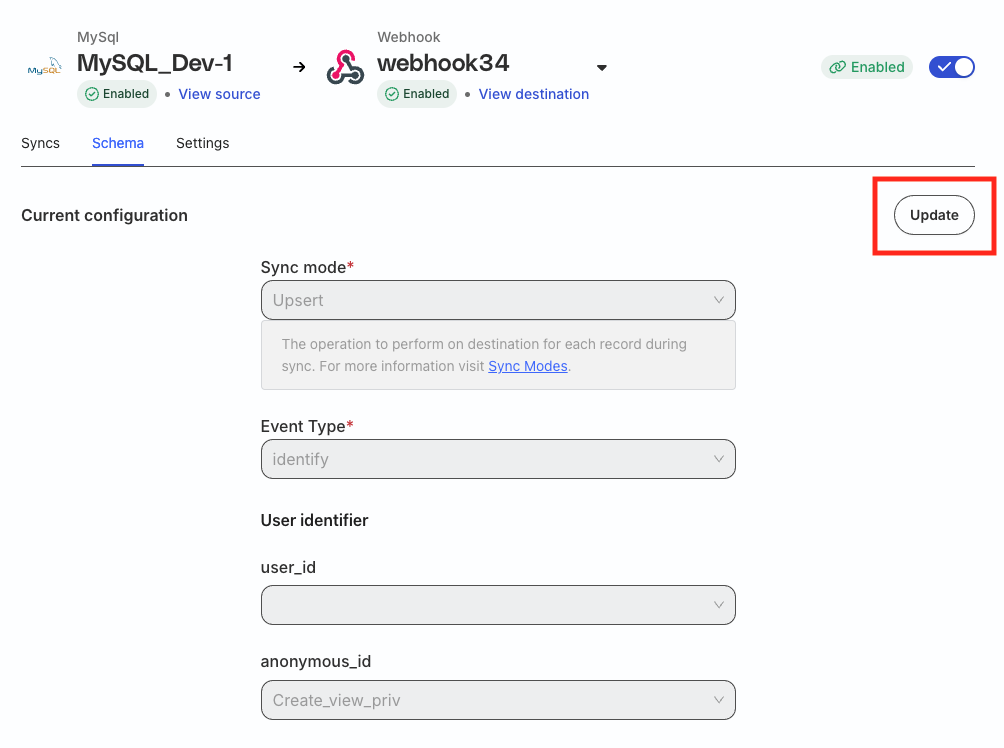Open the View source link
The width and height of the screenshot is (1004, 748).
tap(219, 94)
